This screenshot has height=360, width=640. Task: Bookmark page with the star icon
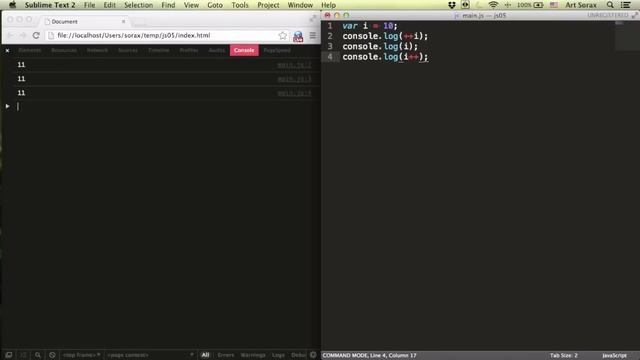click(282, 36)
